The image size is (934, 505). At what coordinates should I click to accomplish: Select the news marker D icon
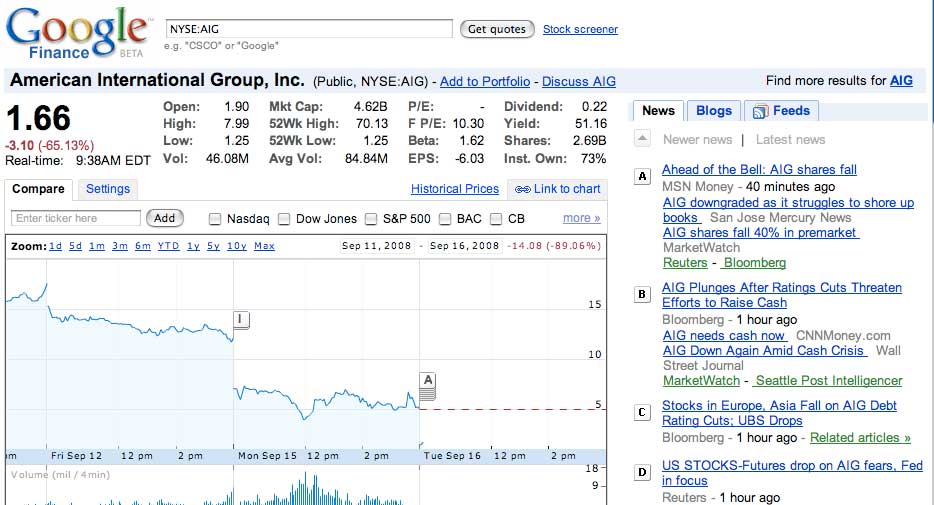(643, 472)
